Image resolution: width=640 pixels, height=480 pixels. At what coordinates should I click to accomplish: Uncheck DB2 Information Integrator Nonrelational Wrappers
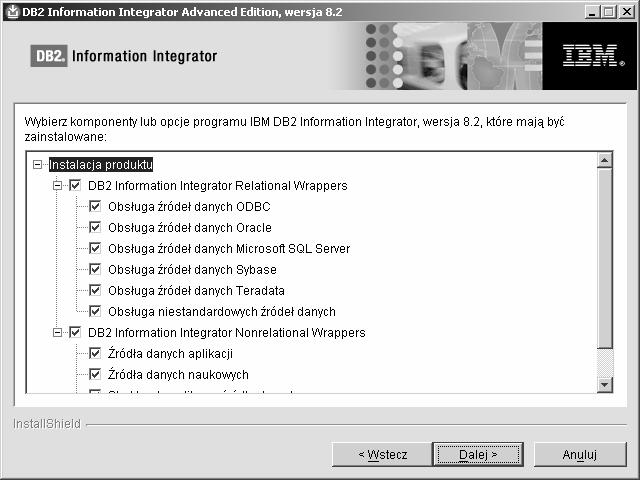tap(75, 332)
